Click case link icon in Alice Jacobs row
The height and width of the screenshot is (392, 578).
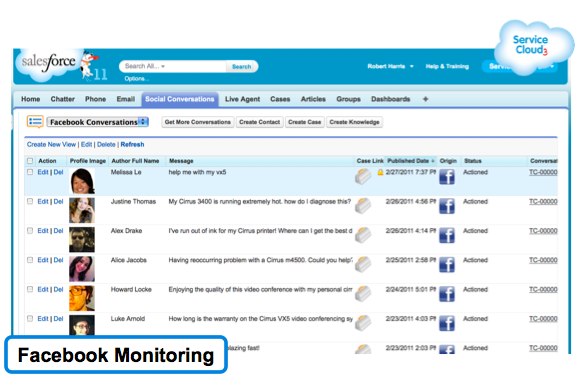click(x=363, y=264)
